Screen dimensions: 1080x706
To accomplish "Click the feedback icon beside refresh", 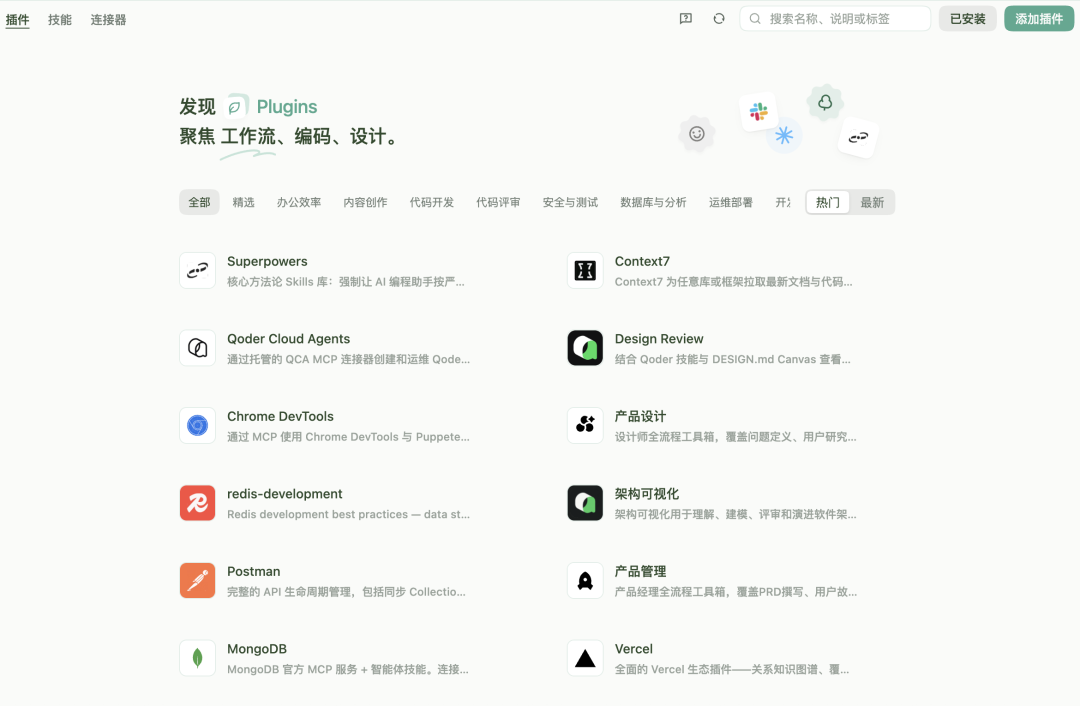I will coord(685,19).
